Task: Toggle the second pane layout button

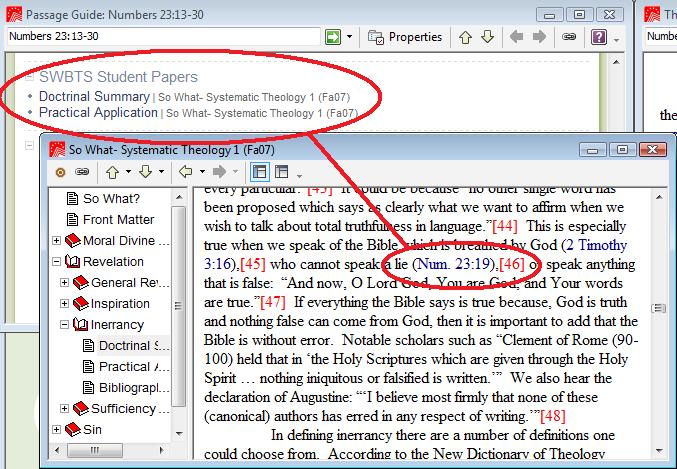Action: click(282, 172)
